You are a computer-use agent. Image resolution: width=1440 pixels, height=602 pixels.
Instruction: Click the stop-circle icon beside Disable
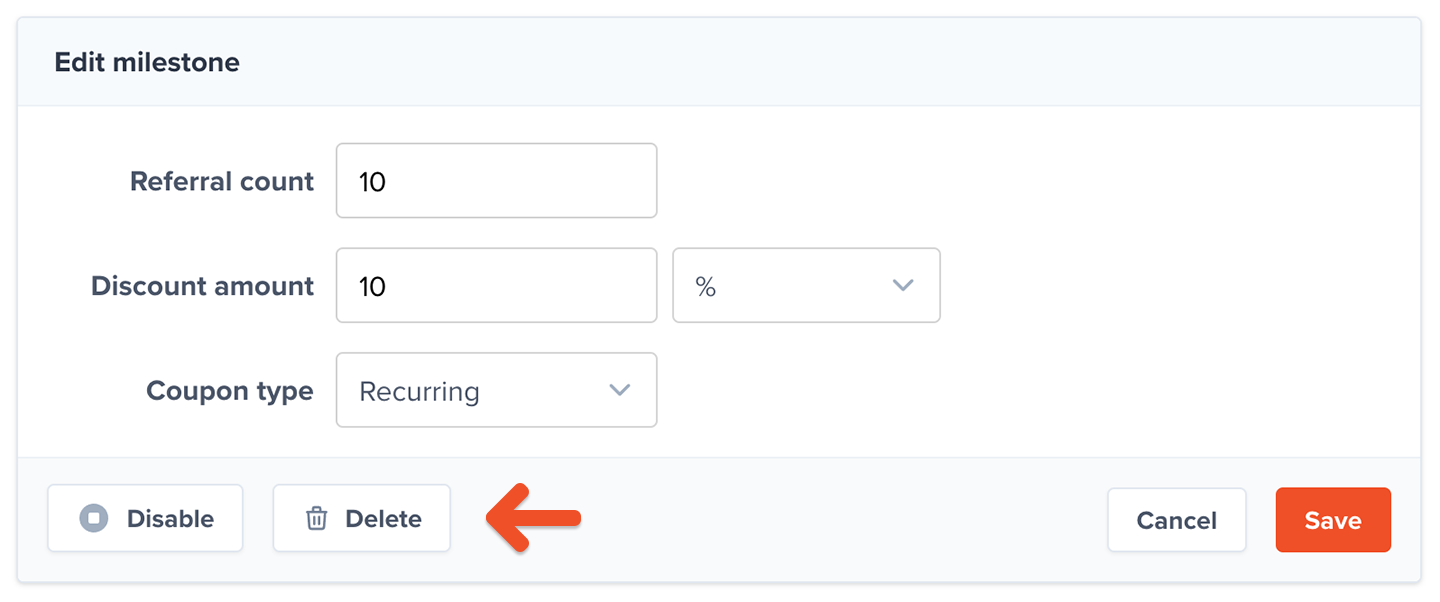tap(94, 519)
